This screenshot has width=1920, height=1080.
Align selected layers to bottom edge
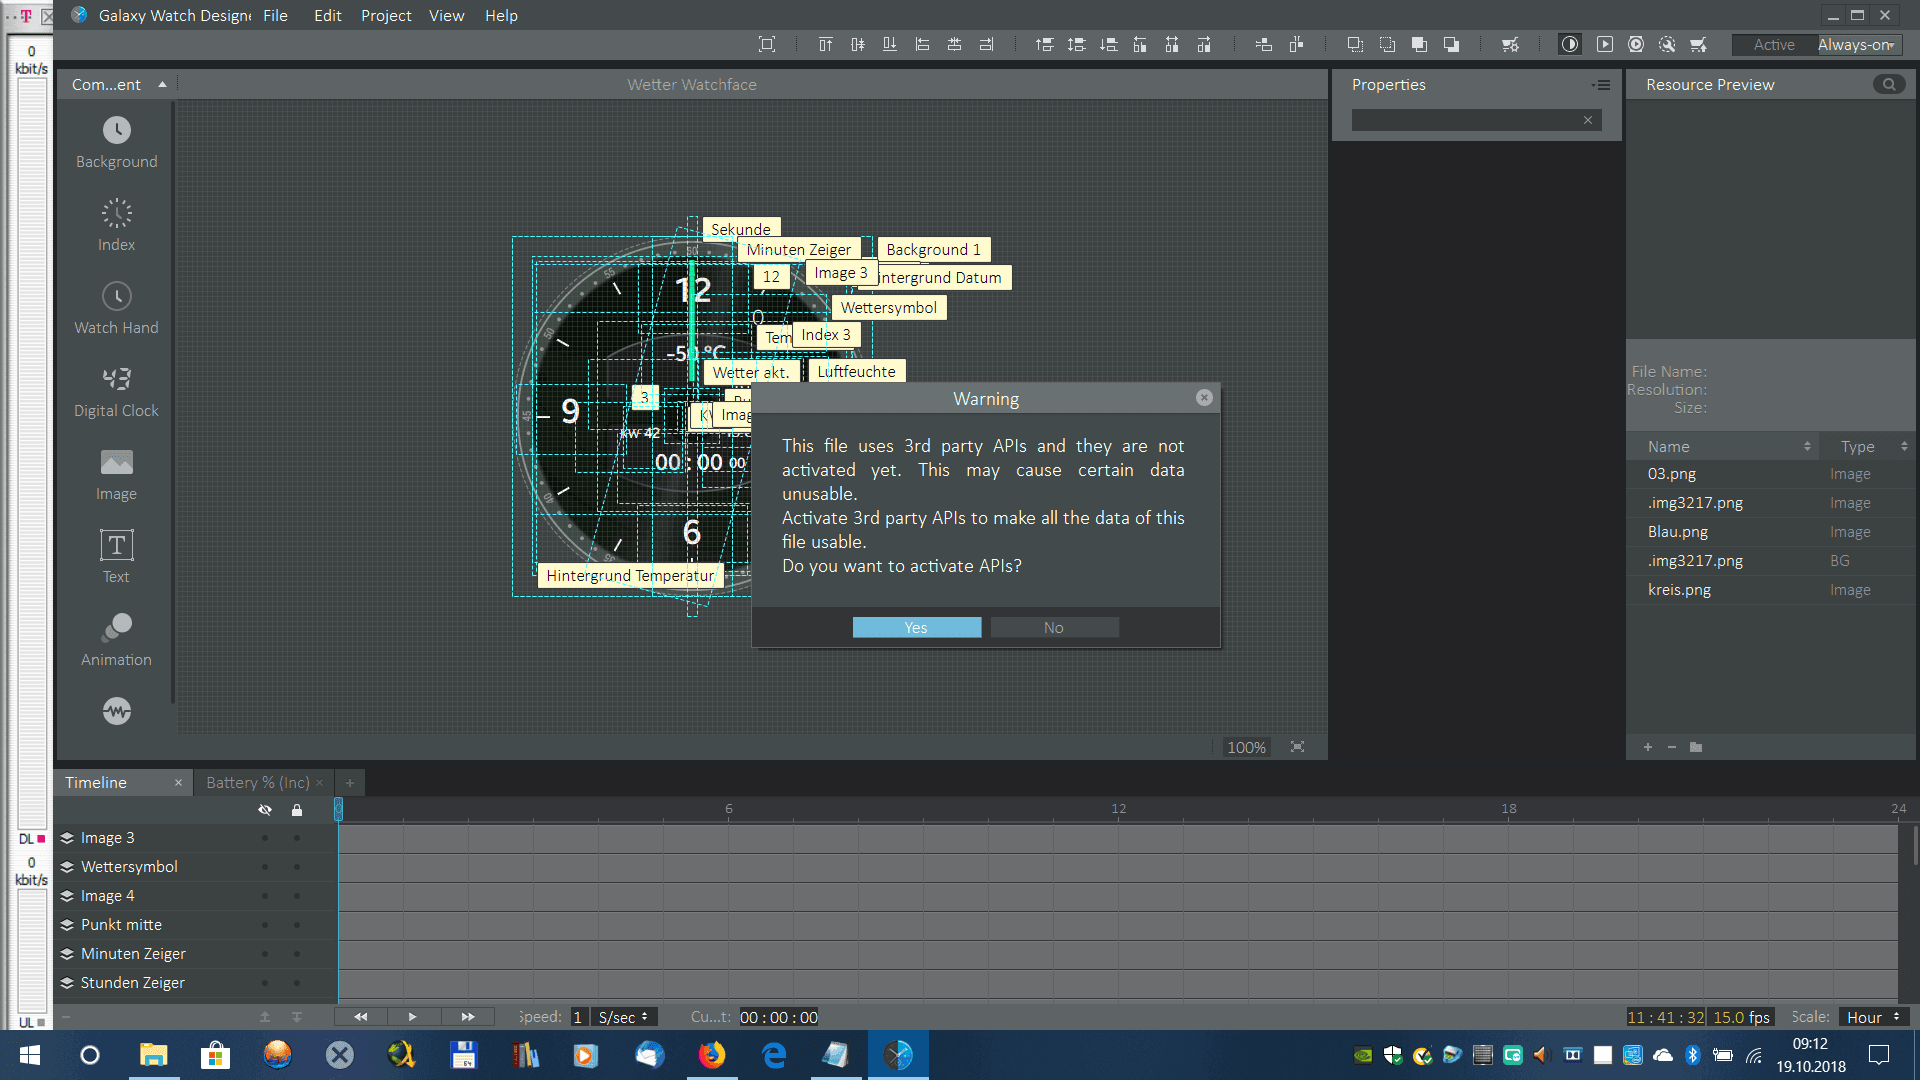(x=889, y=44)
